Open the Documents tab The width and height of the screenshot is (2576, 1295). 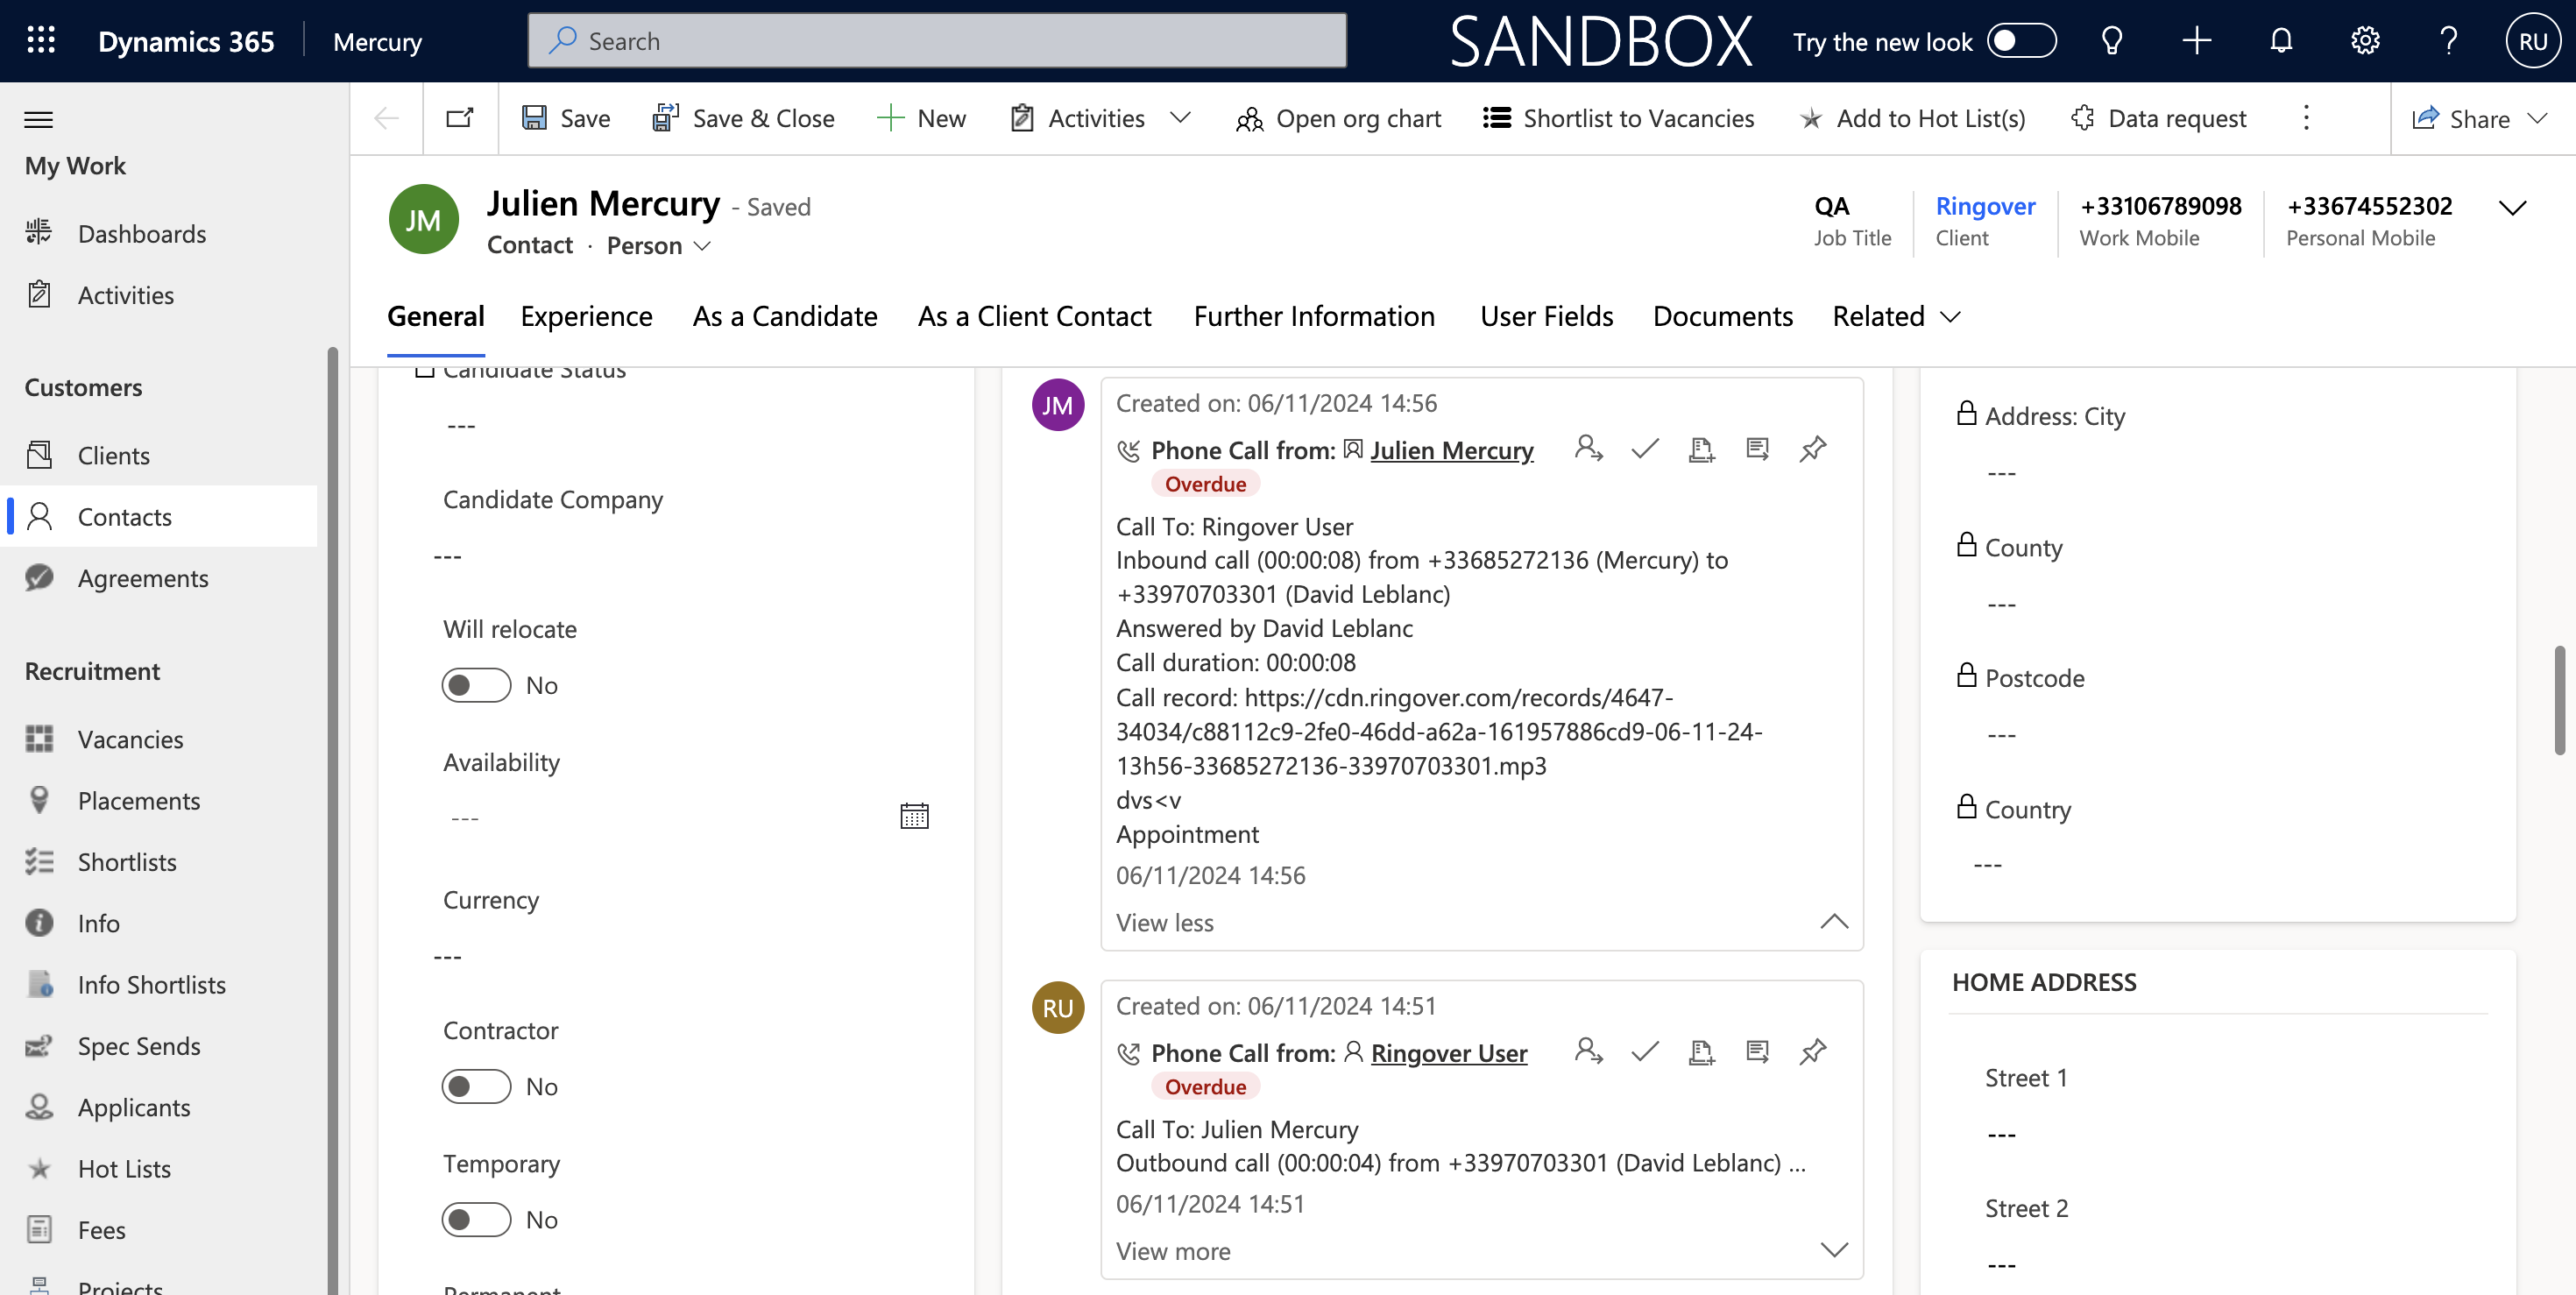point(1722,317)
